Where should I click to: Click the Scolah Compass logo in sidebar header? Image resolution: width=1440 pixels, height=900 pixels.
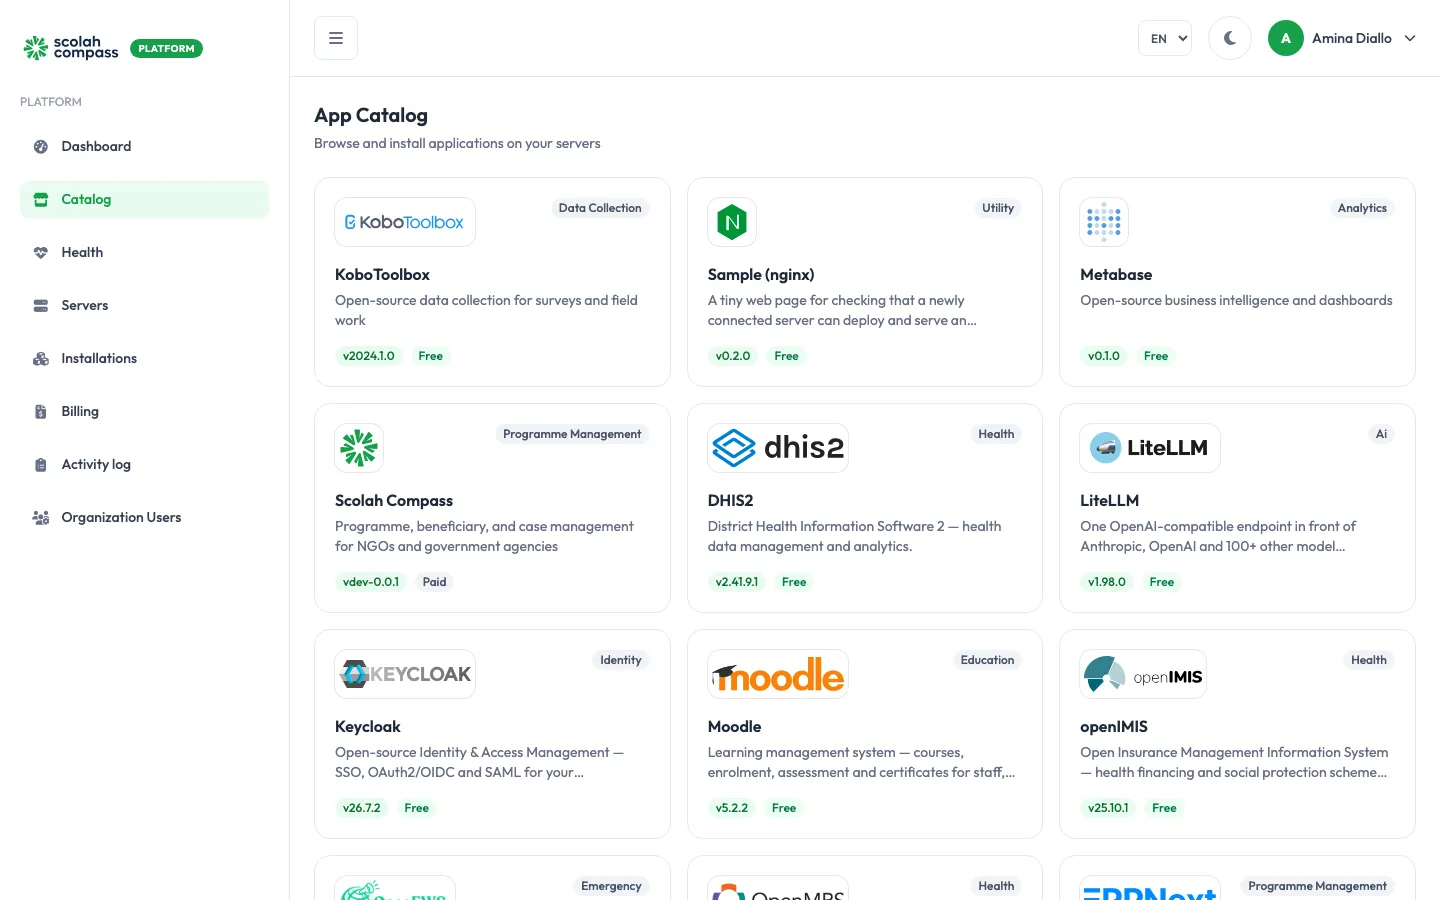point(71,48)
